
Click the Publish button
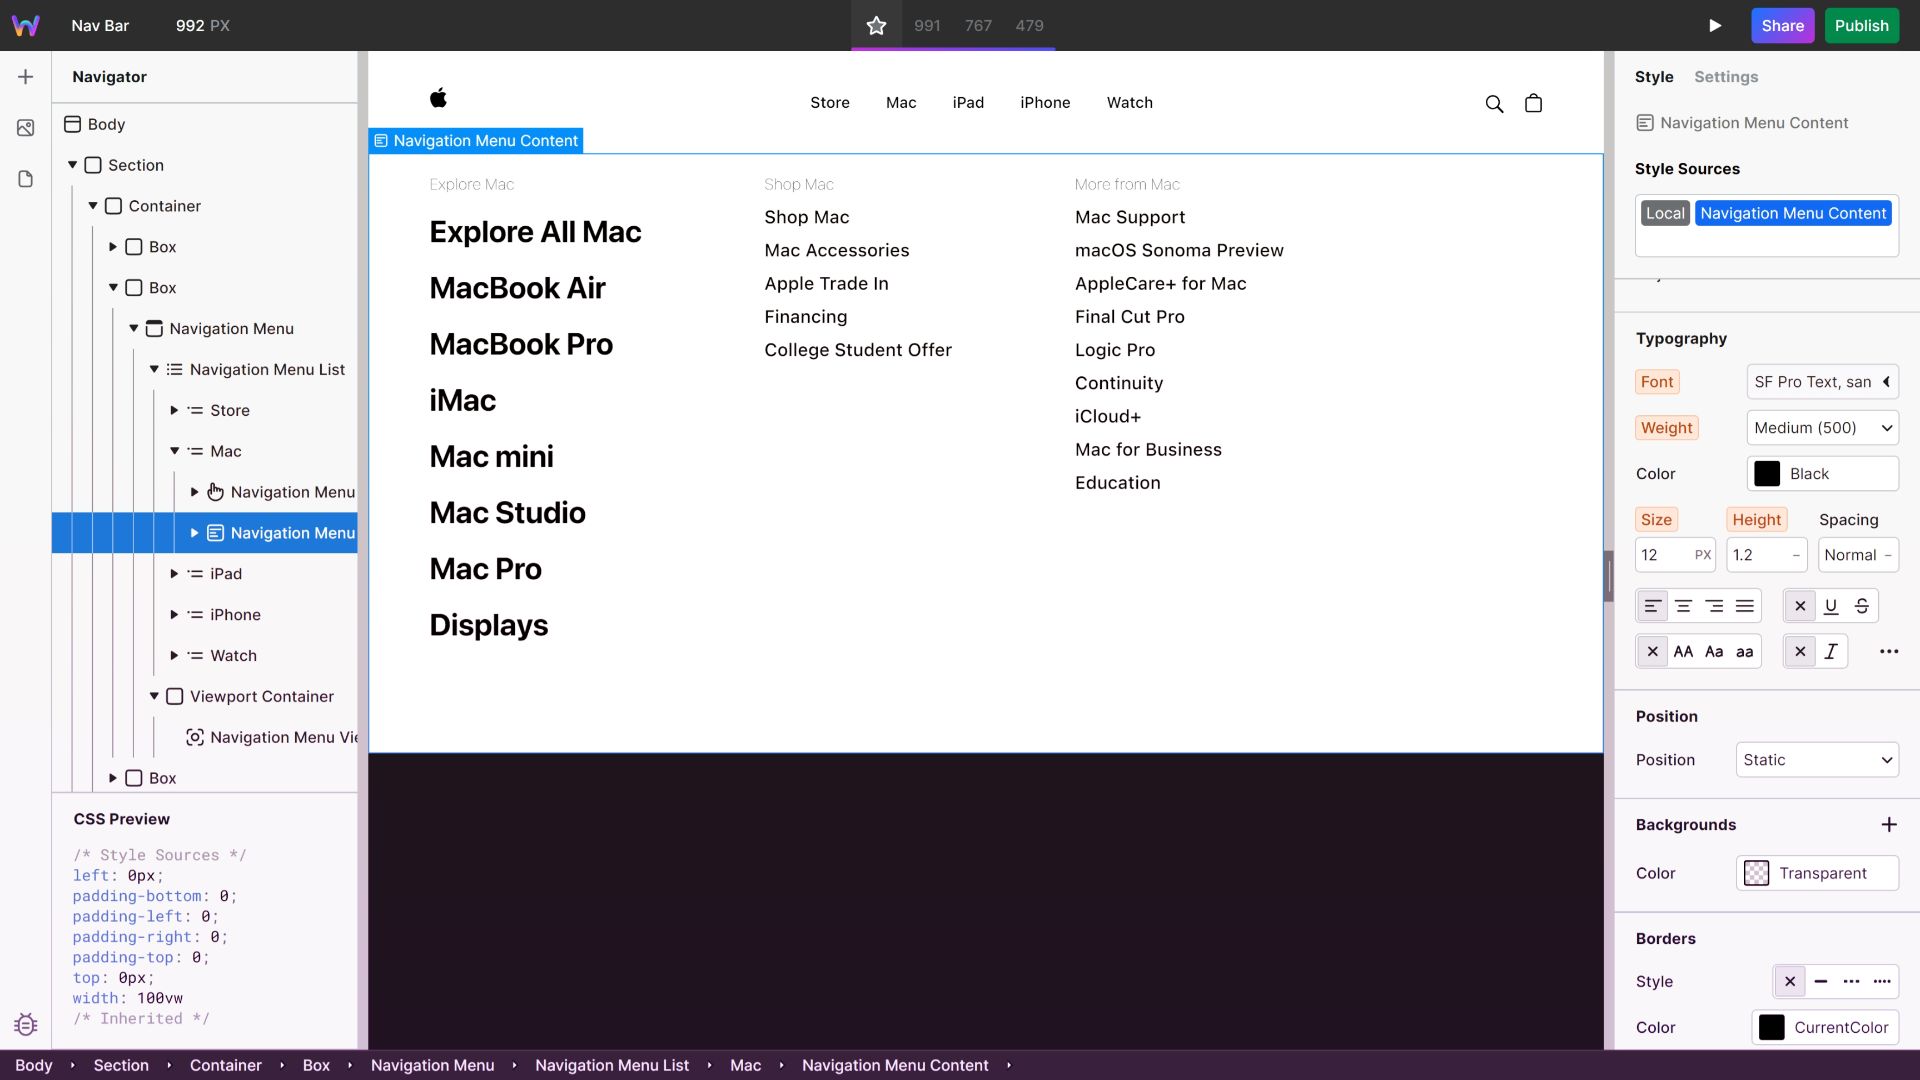(x=1861, y=25)
